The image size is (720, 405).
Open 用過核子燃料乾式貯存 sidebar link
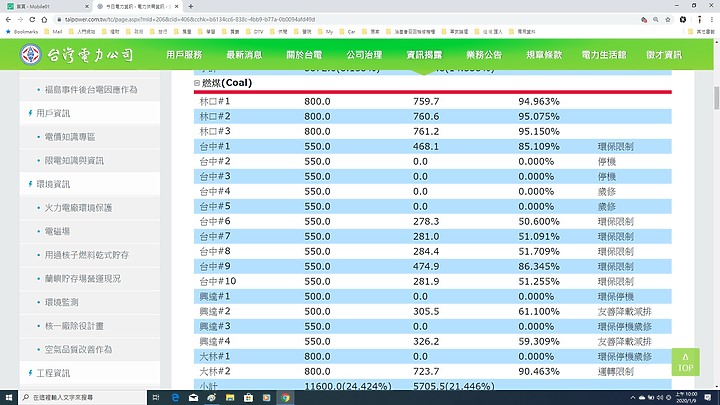click(87, 255)
